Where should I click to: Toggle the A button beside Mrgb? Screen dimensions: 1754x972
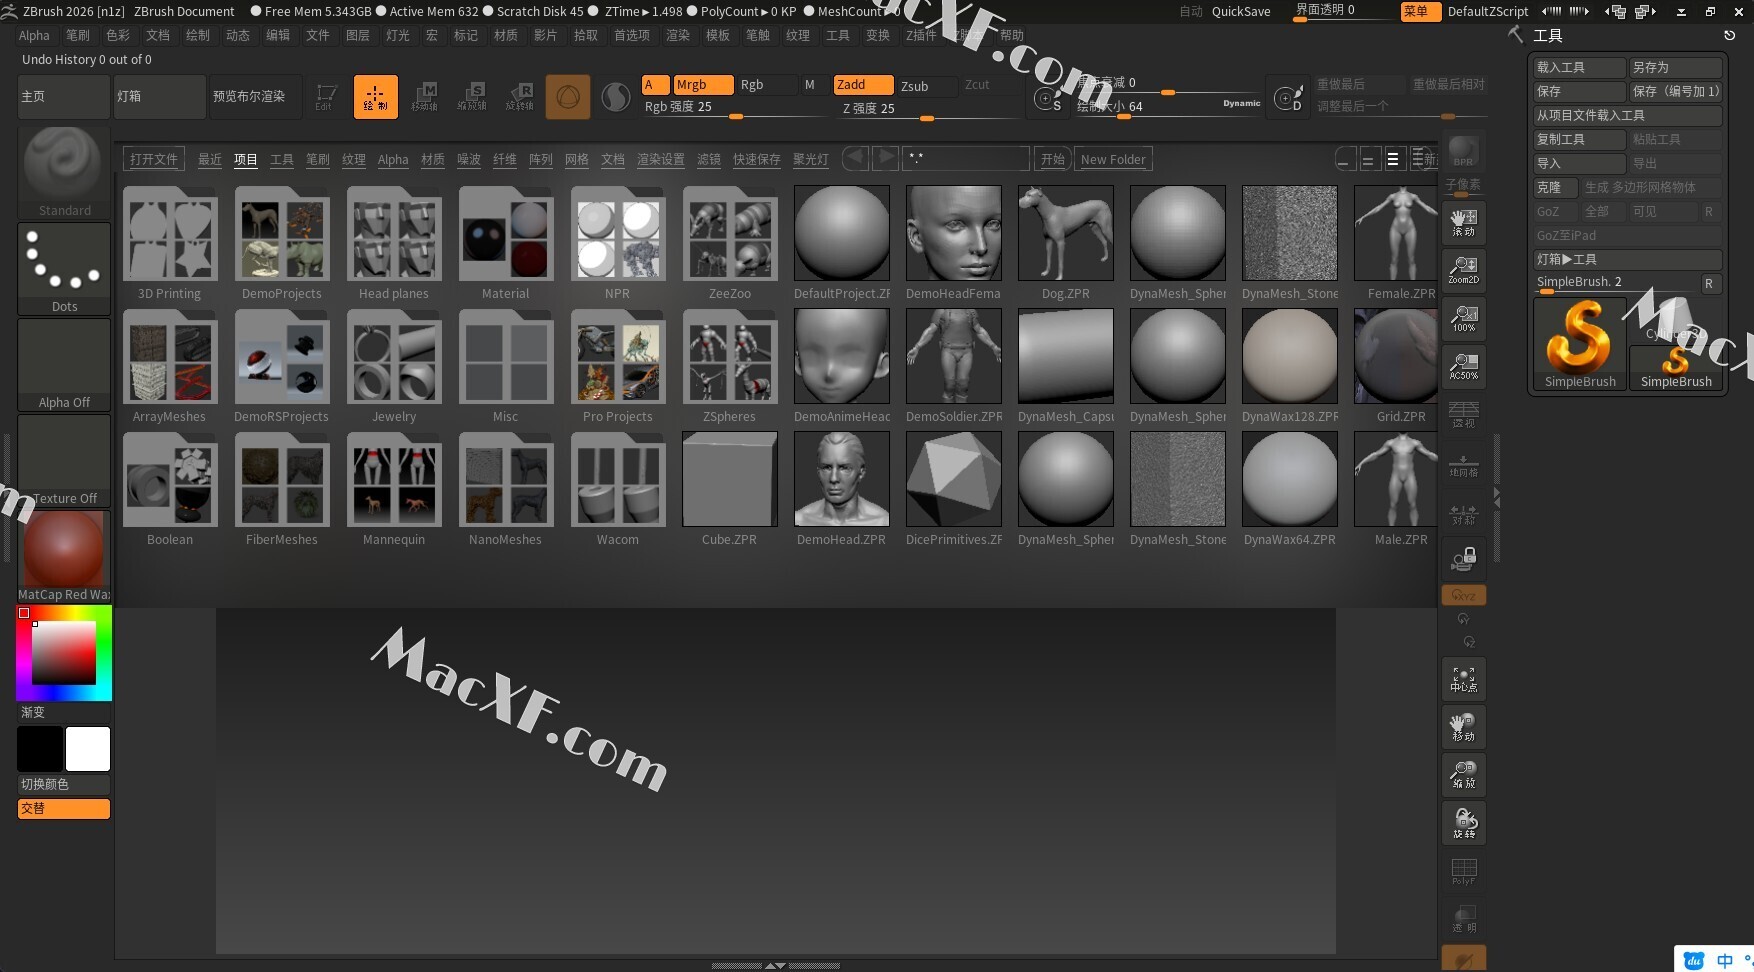click(x=655, y=85)
